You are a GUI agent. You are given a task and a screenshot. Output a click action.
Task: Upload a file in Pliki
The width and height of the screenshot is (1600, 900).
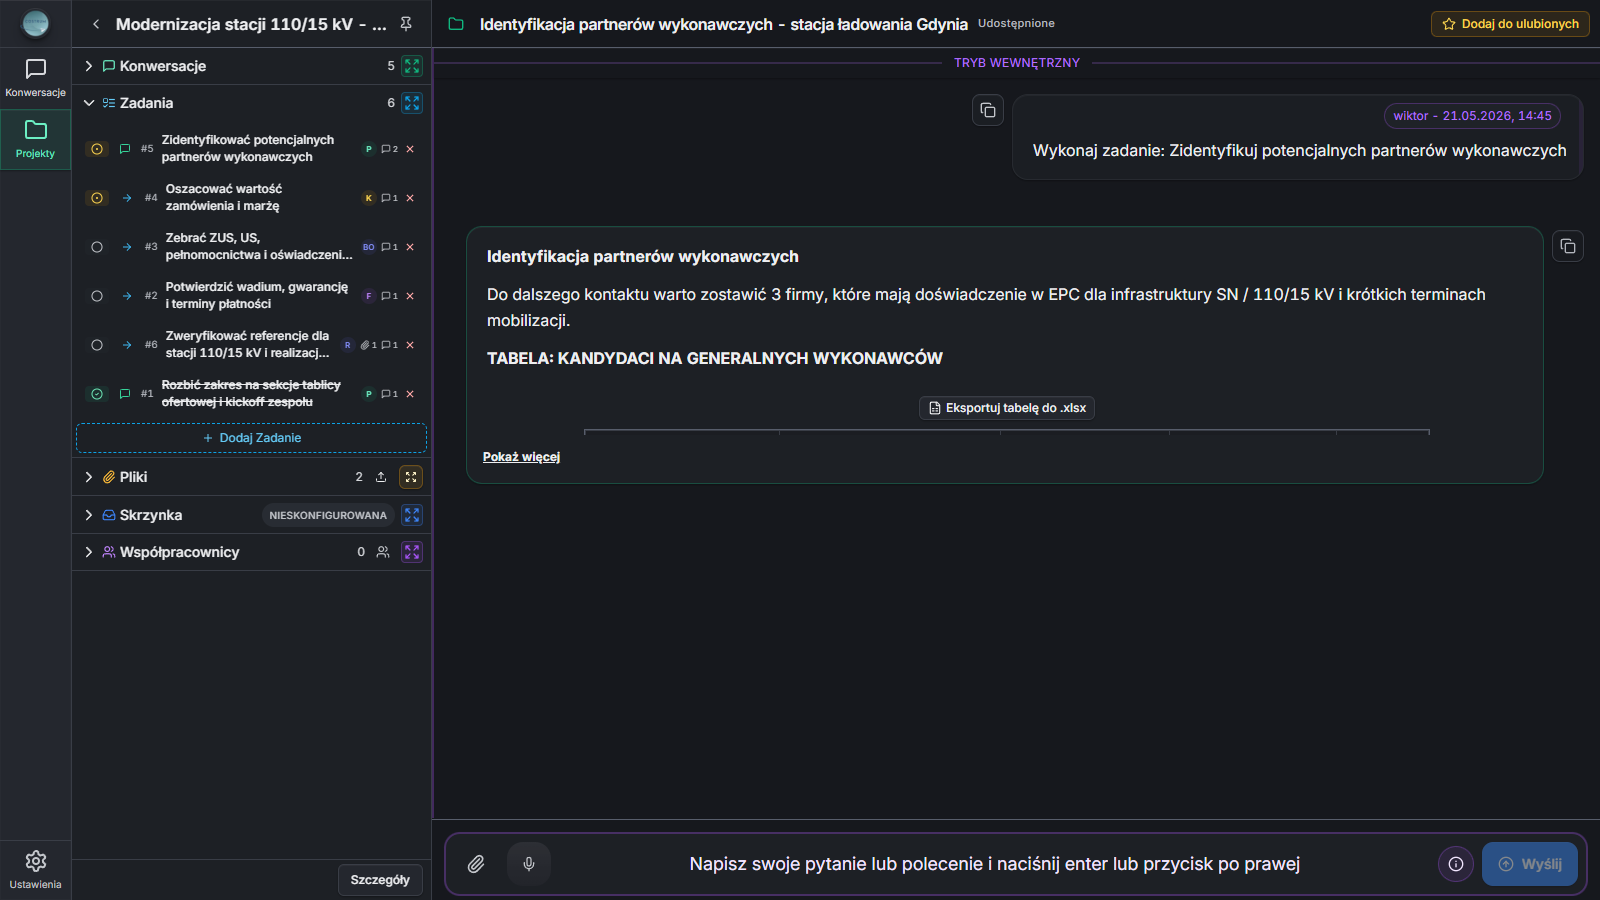pyautogui.click(x=381, y=477)
